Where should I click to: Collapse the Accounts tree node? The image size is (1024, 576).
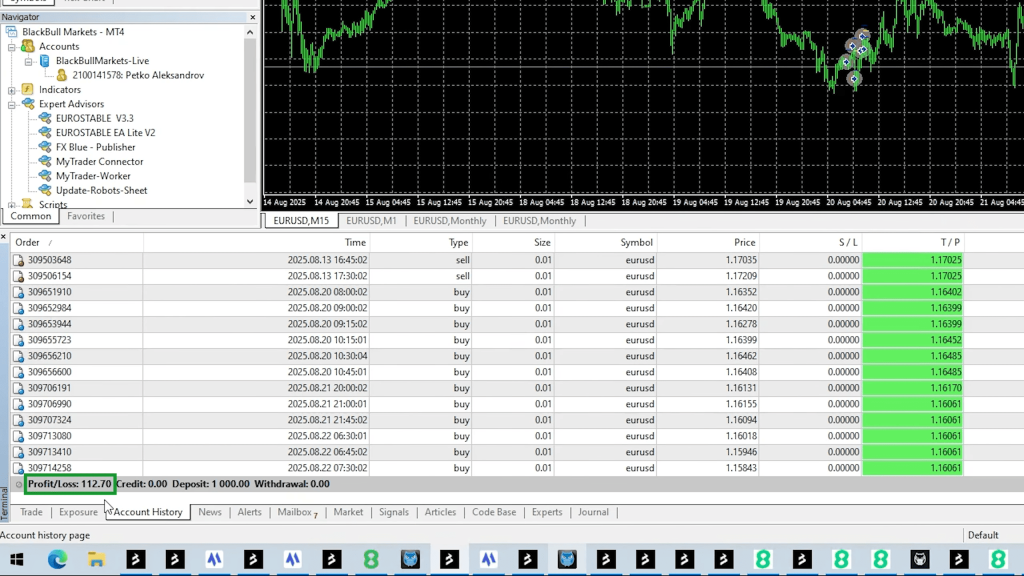pos(13,46)
